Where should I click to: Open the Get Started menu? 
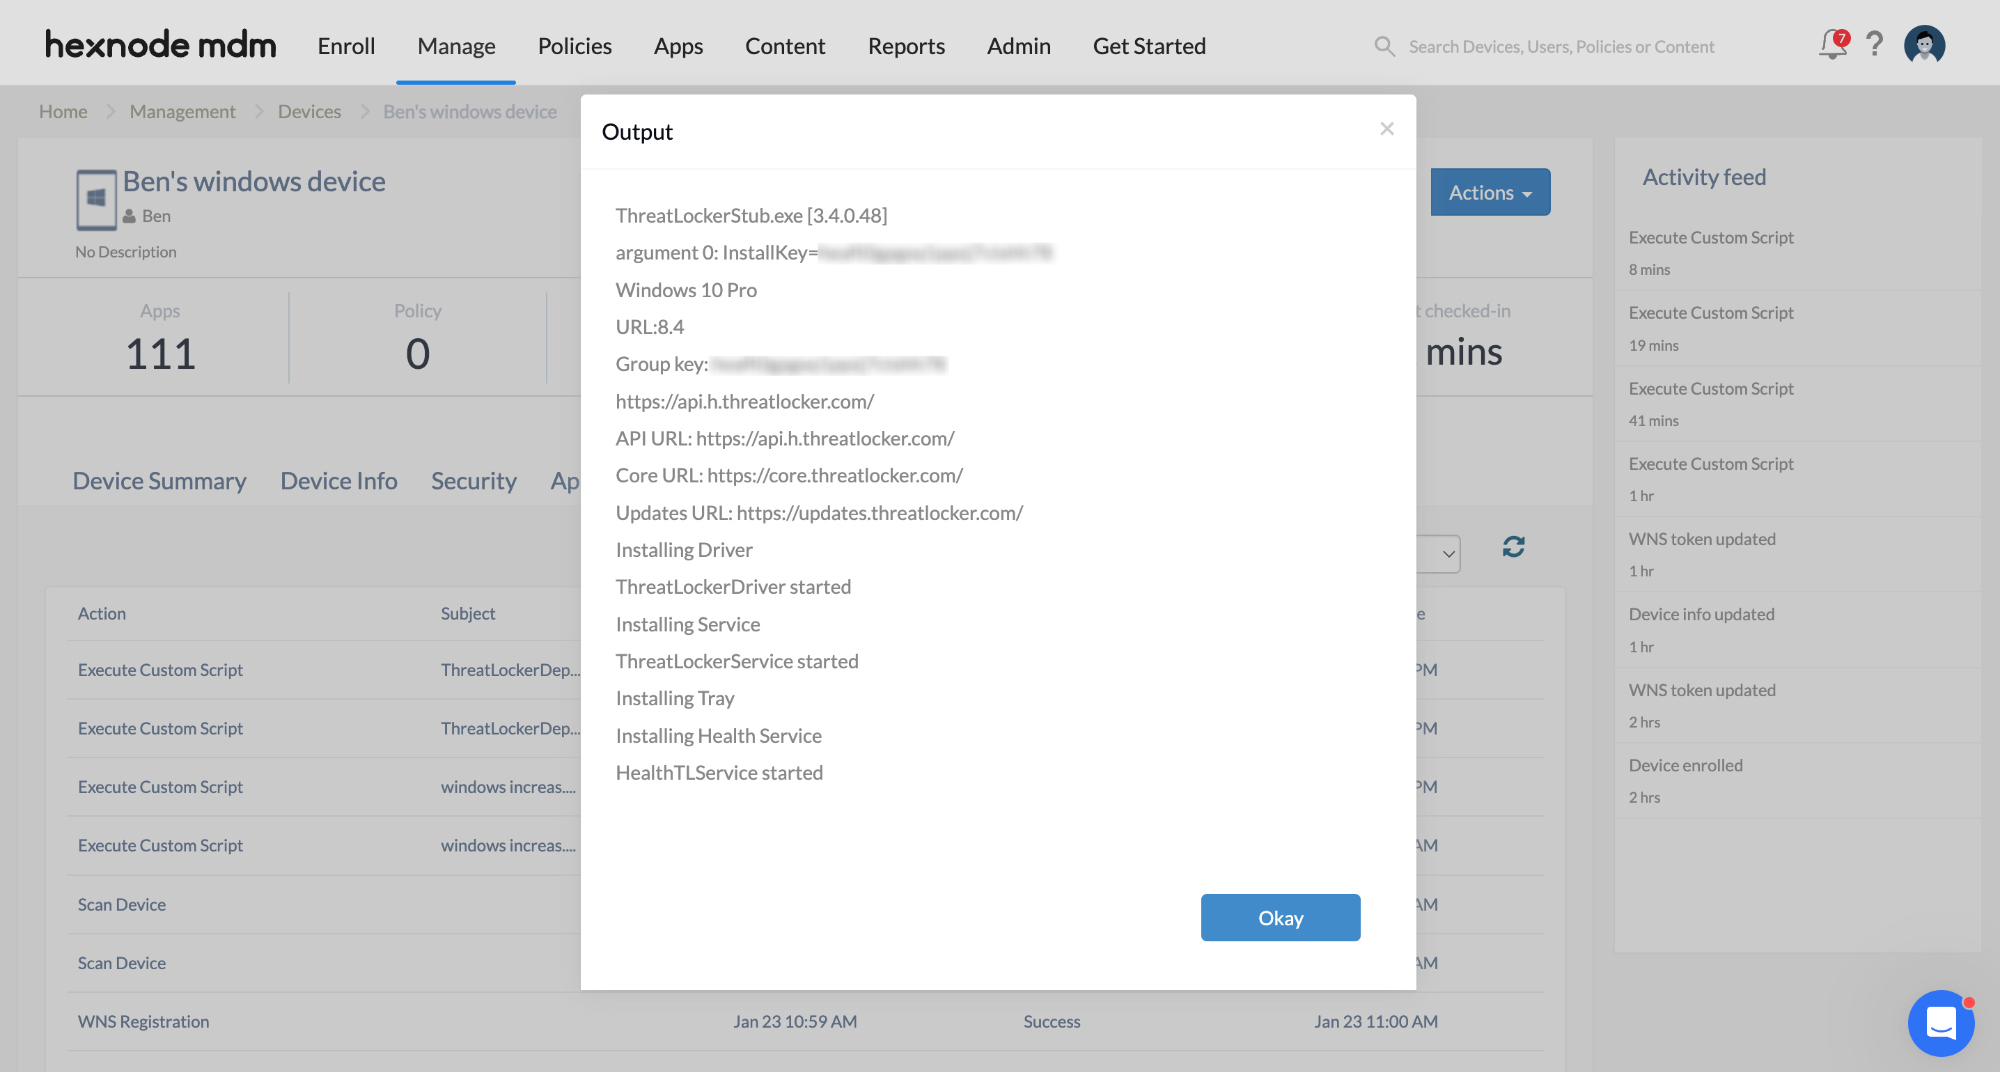click(1149, 46)
